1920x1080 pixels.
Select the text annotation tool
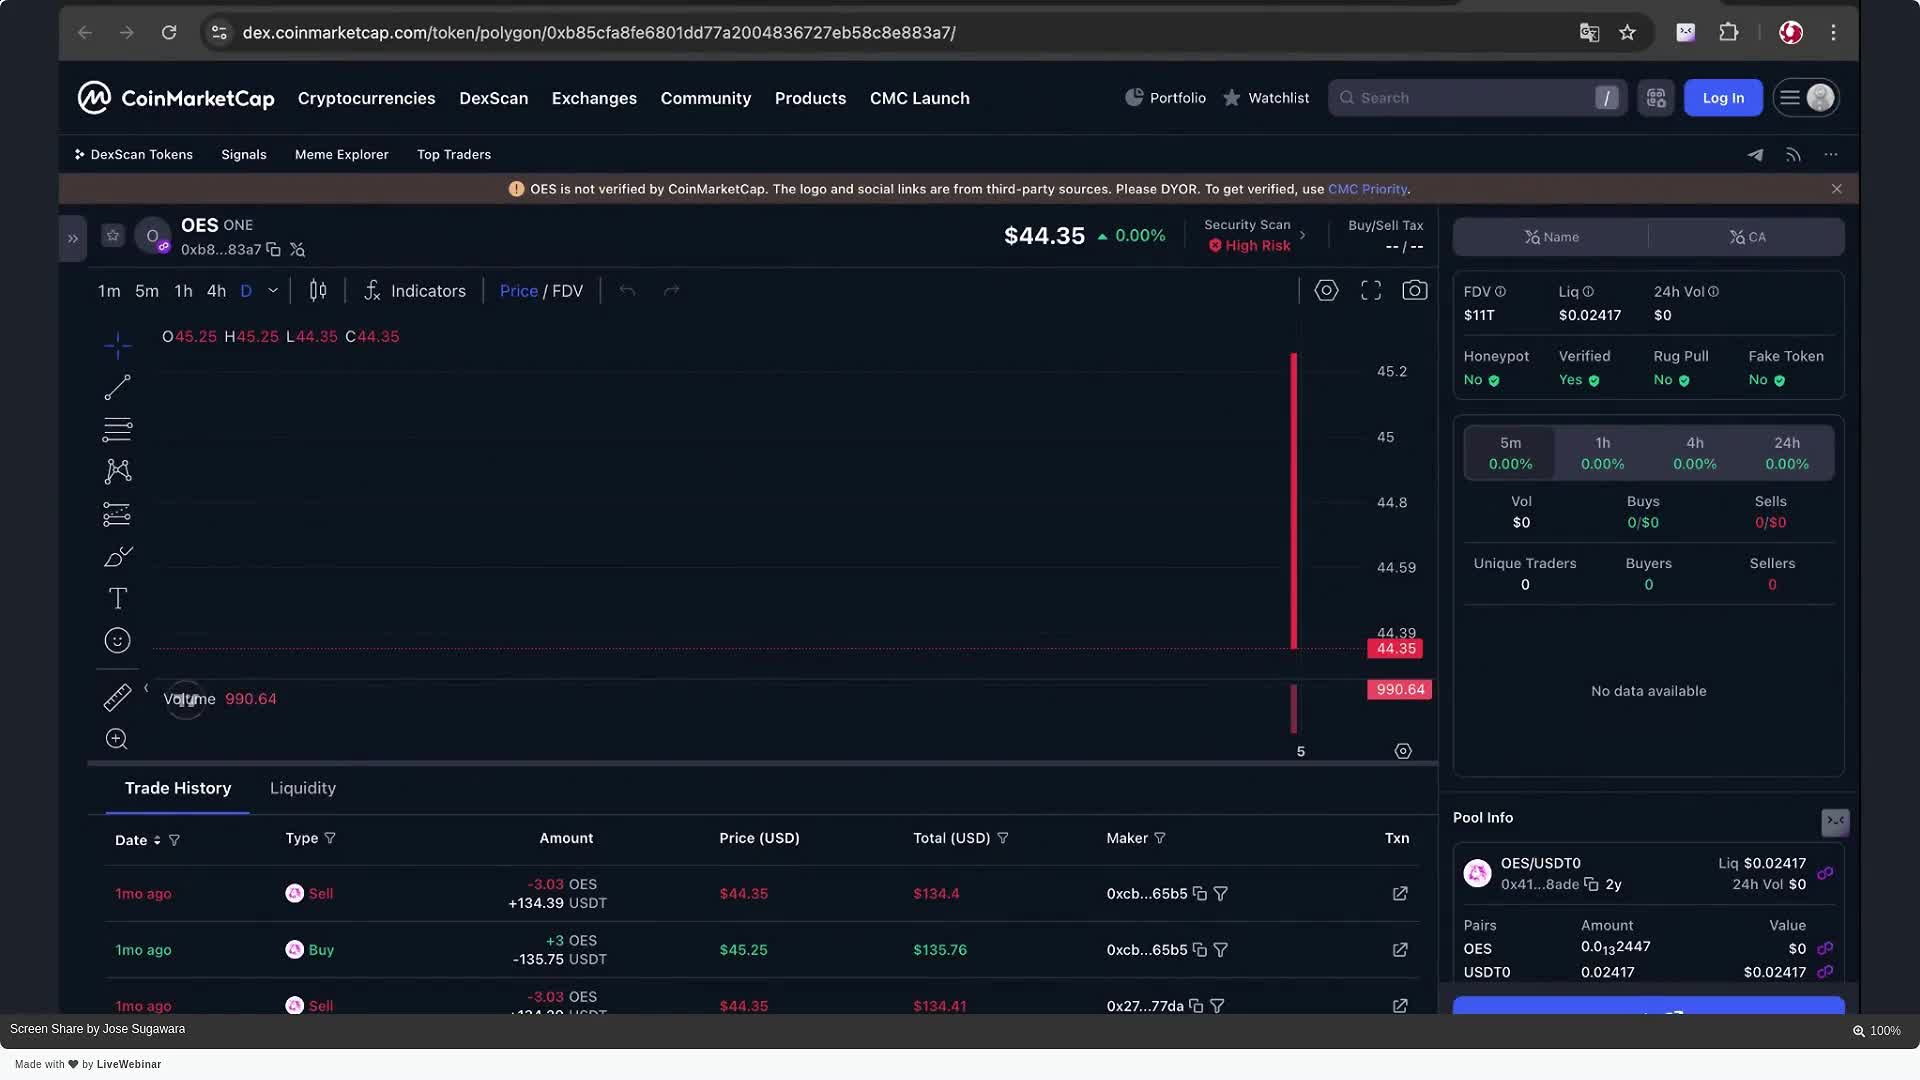117,598
